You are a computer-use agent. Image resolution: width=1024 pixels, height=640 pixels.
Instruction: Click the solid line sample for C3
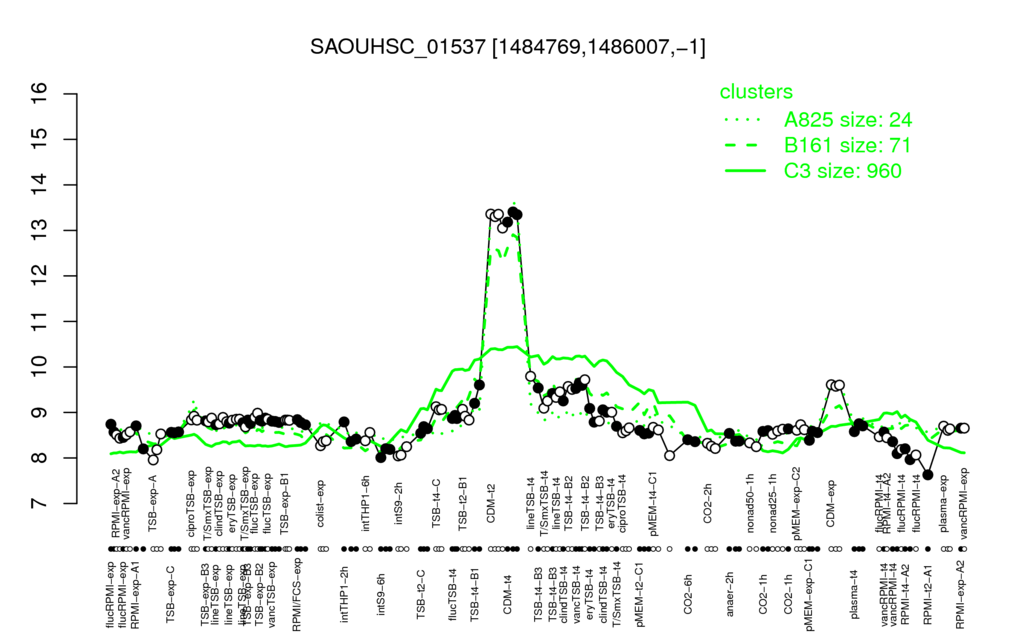[745, 171]
